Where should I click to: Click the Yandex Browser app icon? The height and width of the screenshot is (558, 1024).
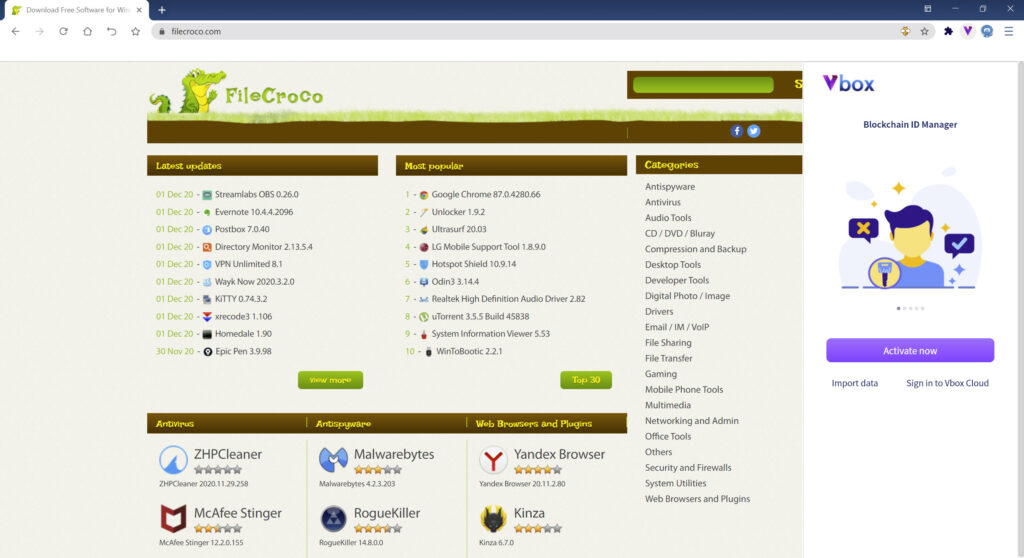[x=493, y=460]
